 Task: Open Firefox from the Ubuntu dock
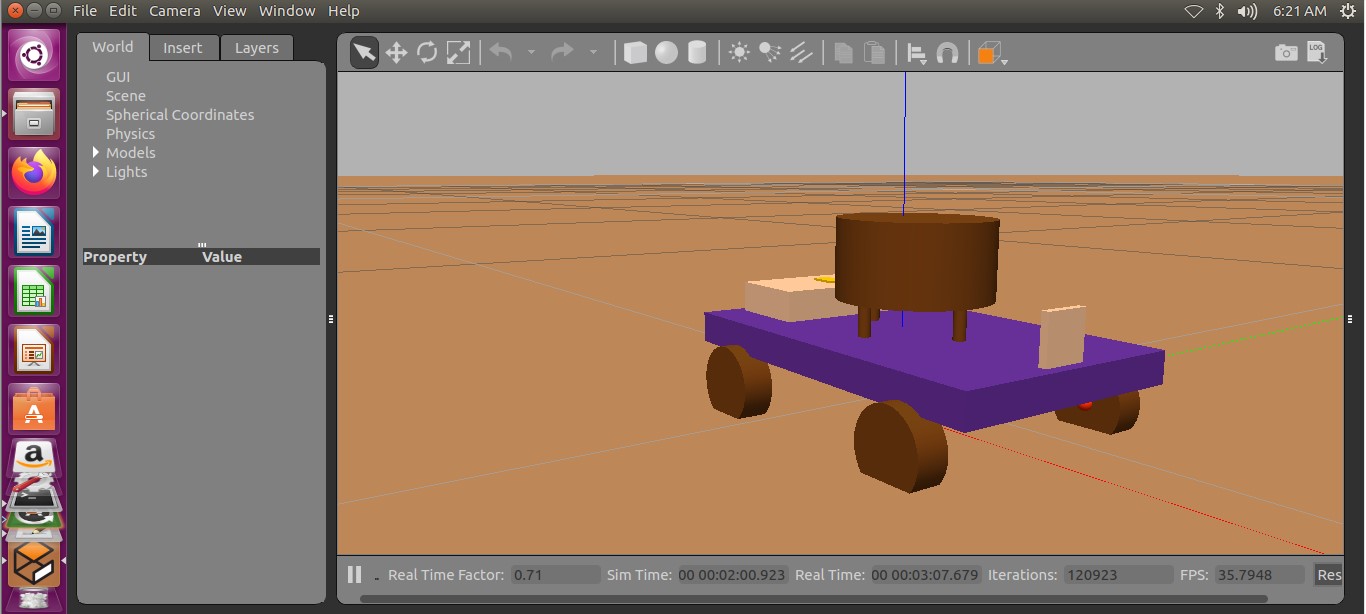[35, 174]
